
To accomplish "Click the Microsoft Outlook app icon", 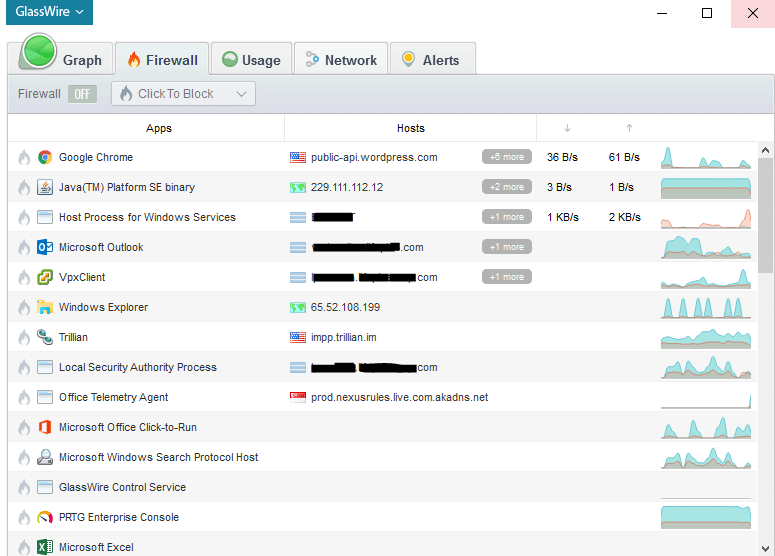I will [x=45, y=247].
